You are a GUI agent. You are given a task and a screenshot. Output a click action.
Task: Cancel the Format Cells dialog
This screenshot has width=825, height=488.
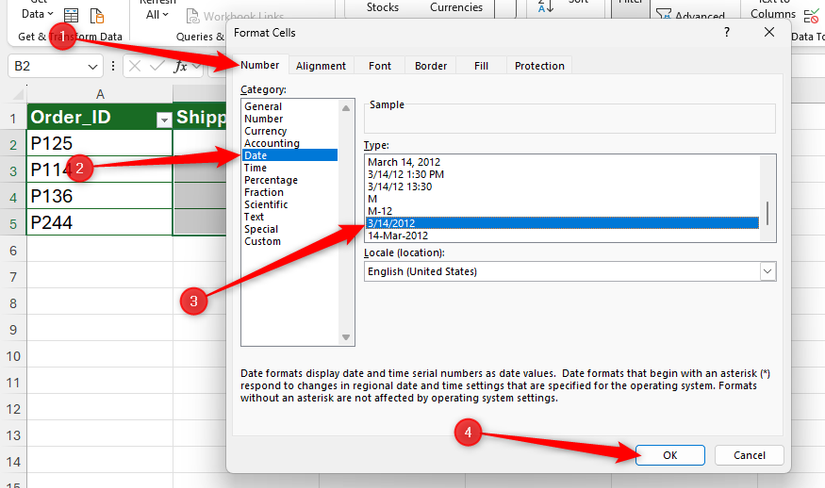tap(749, 455)
